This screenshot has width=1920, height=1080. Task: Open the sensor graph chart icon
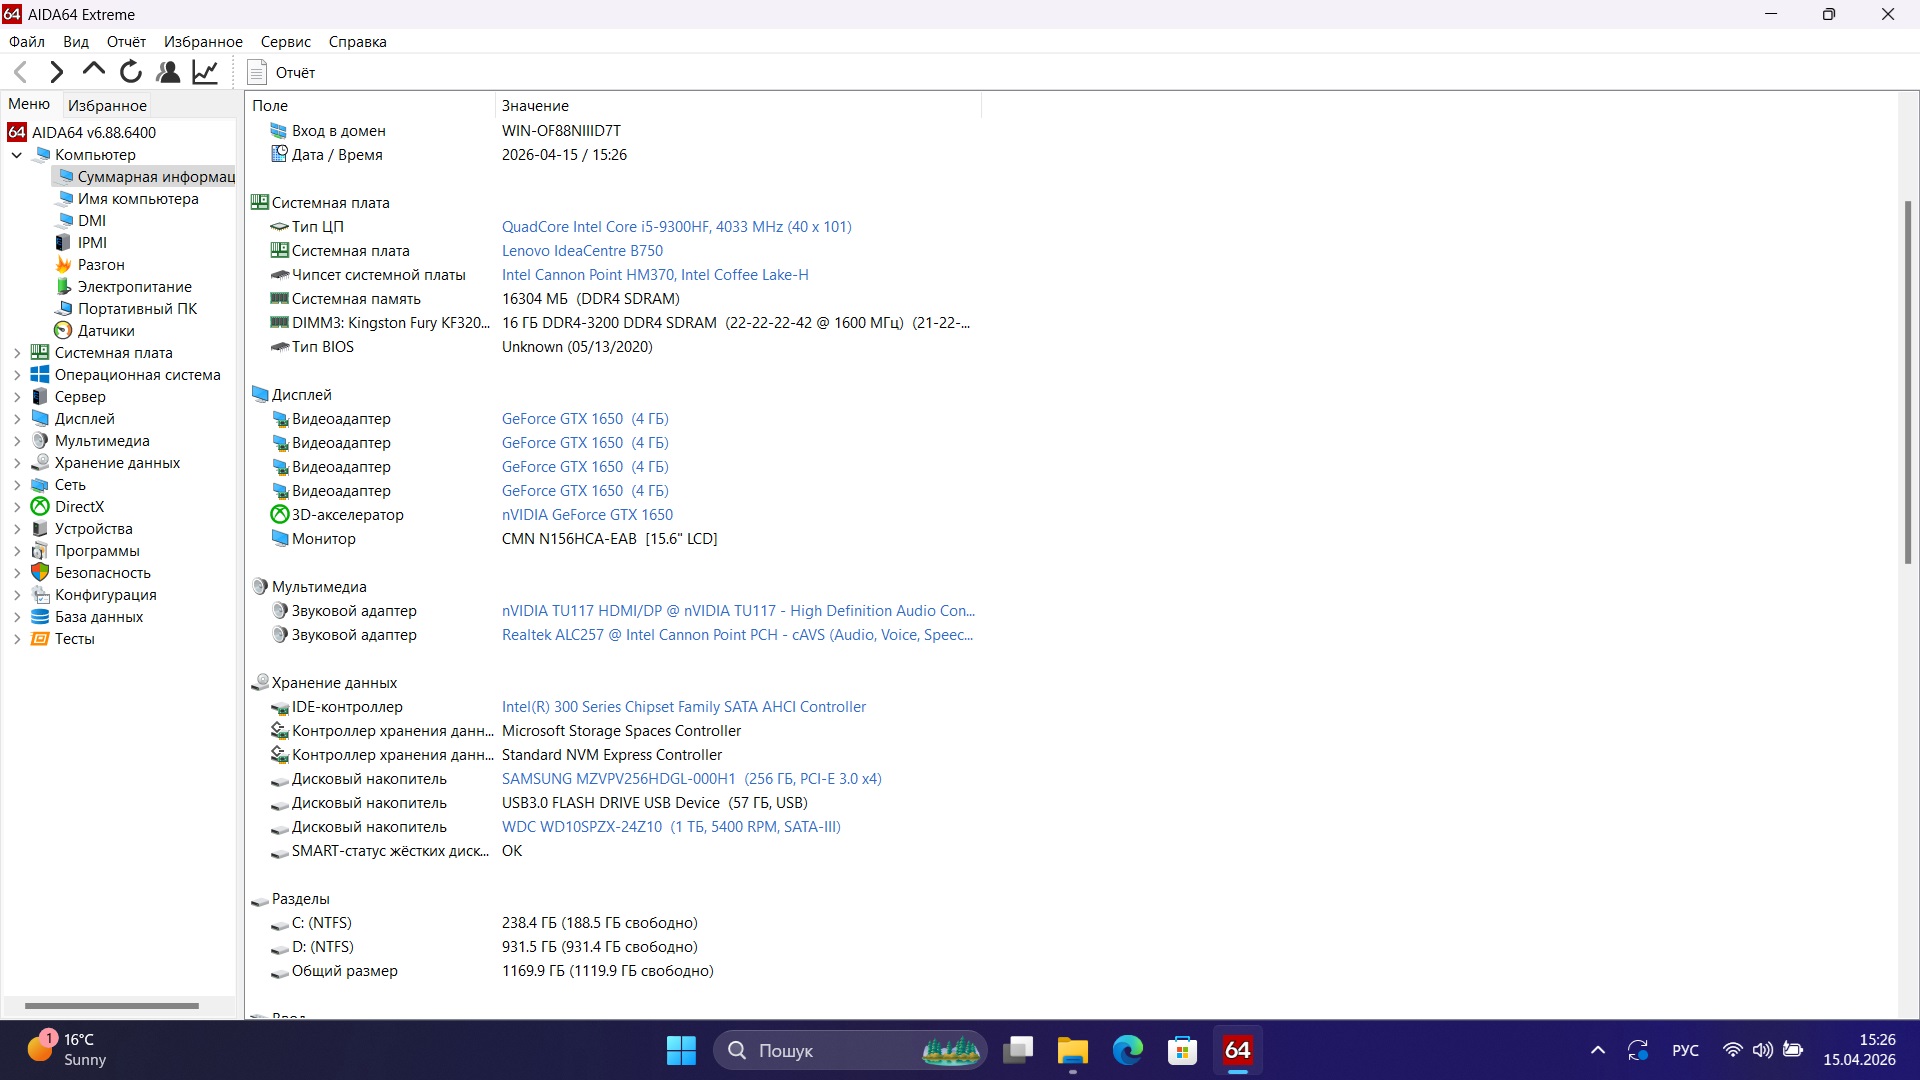tap(204, 71)
